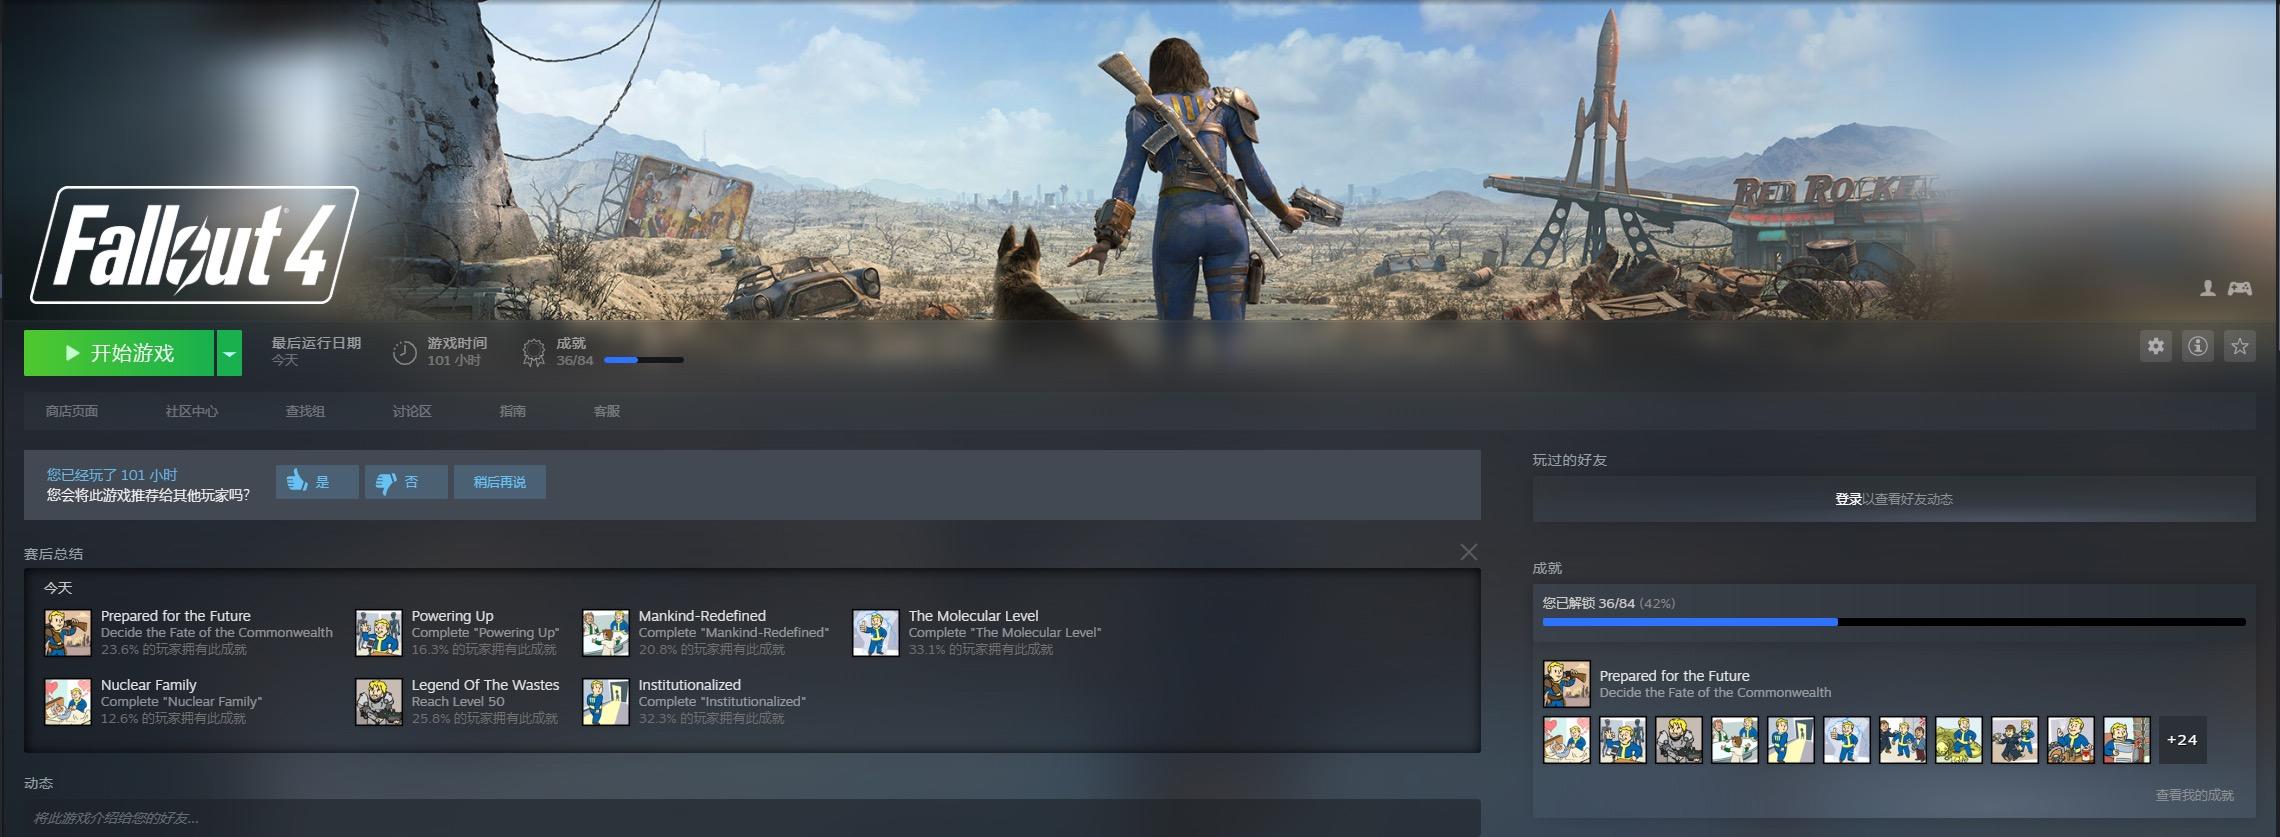
Task: Click the "20.8% 的玩家拥有此成就" text
Action: [x=712, y=649]
